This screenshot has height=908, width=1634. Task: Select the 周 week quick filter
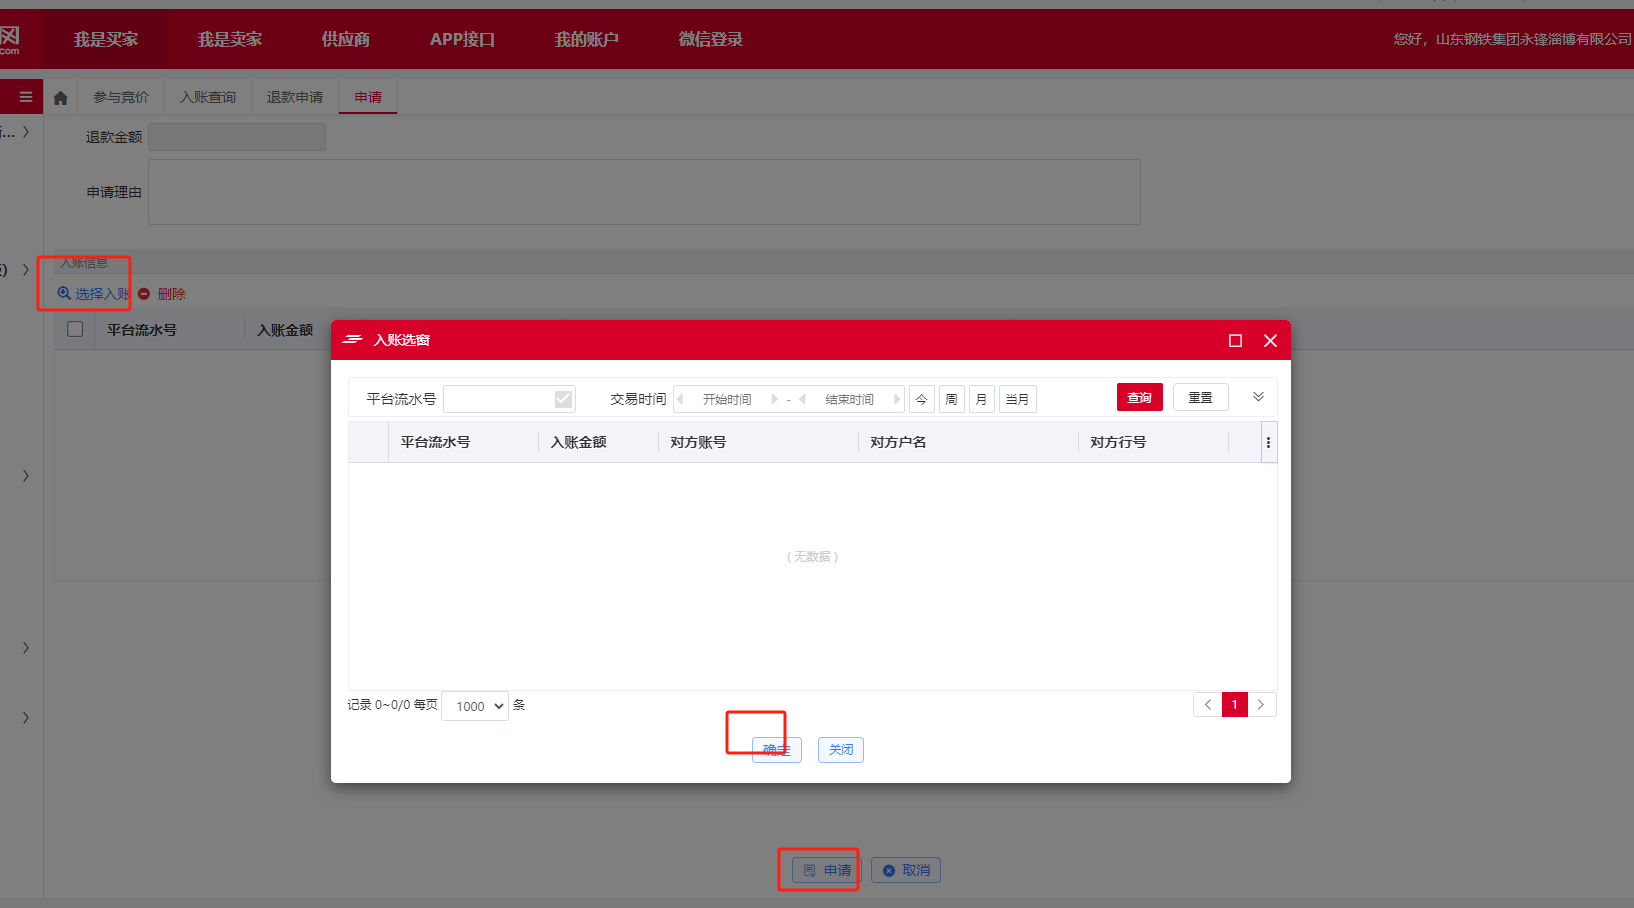[x=952, y=399]
